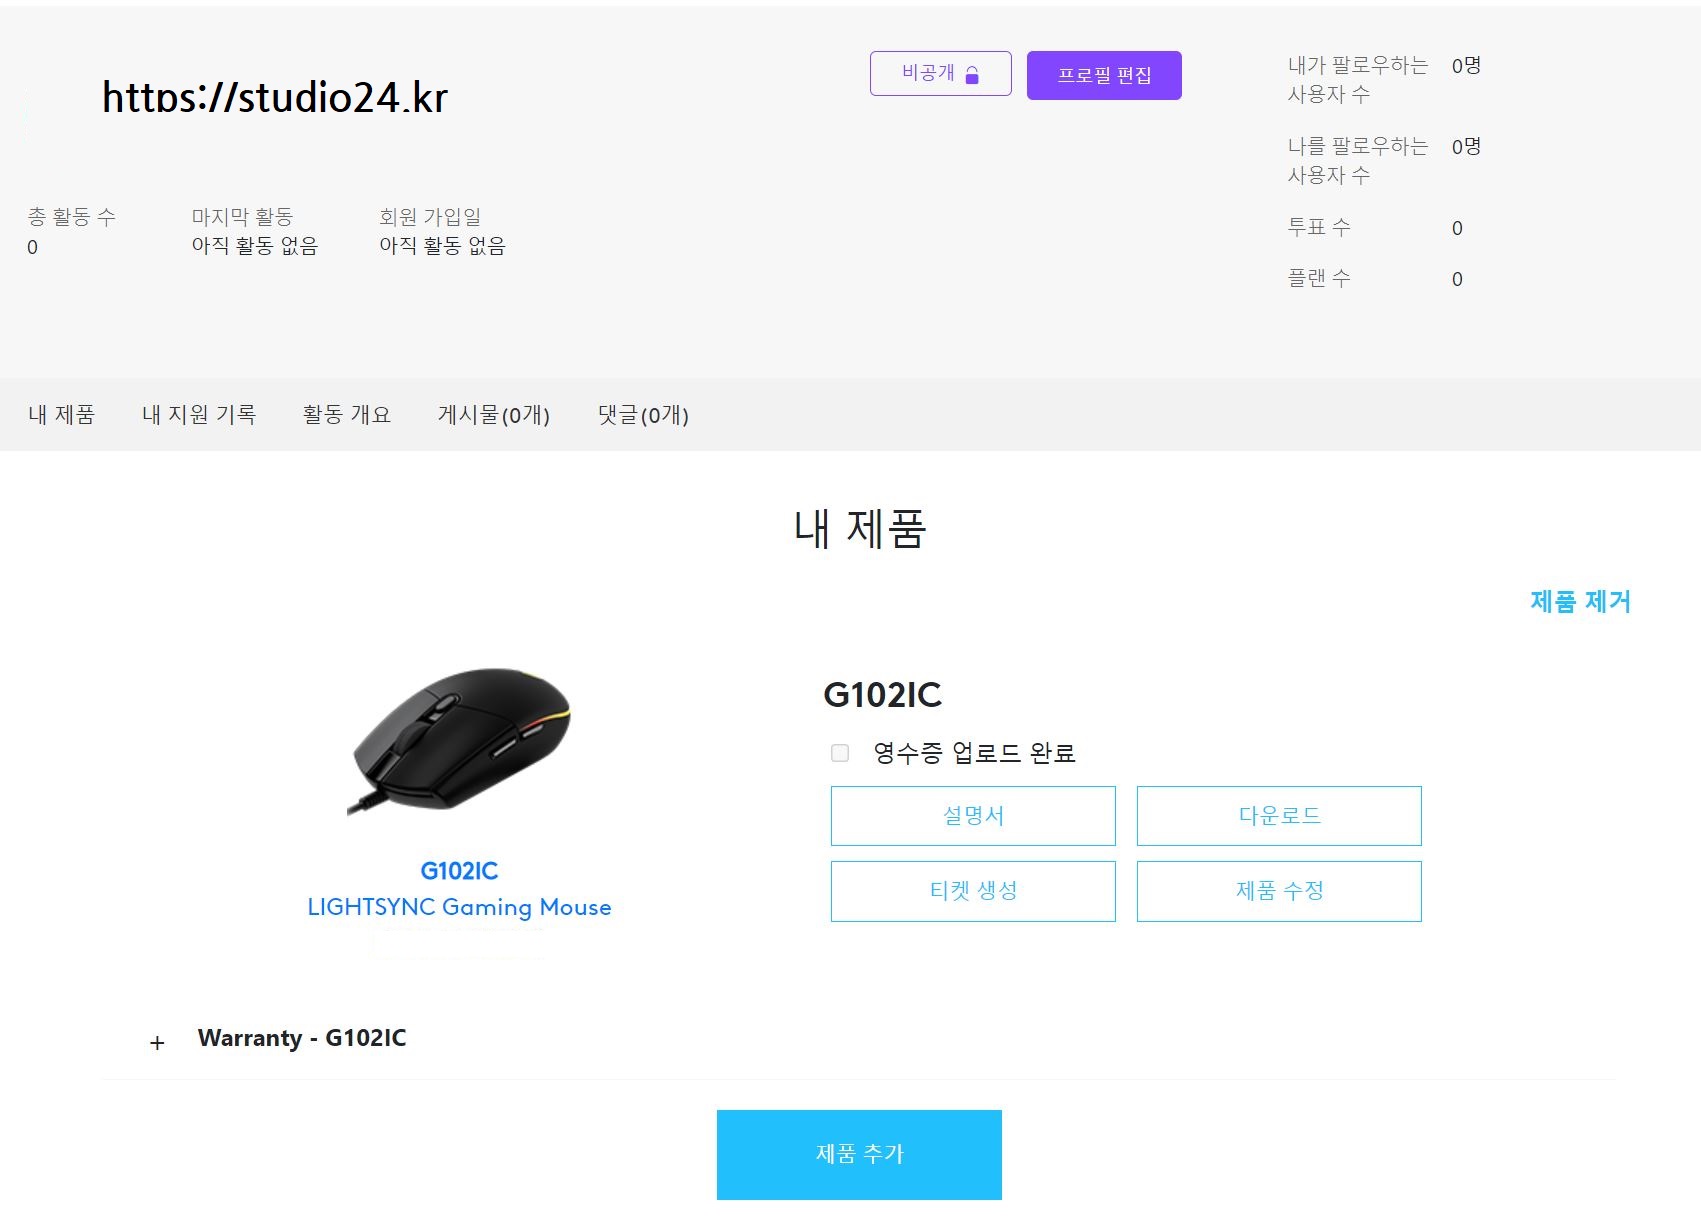Tick the 영수증 업로드 완료 checkbox
Image resolution: width=1701 pixels, height=1221 pixels.
click(x=840, y=753)
